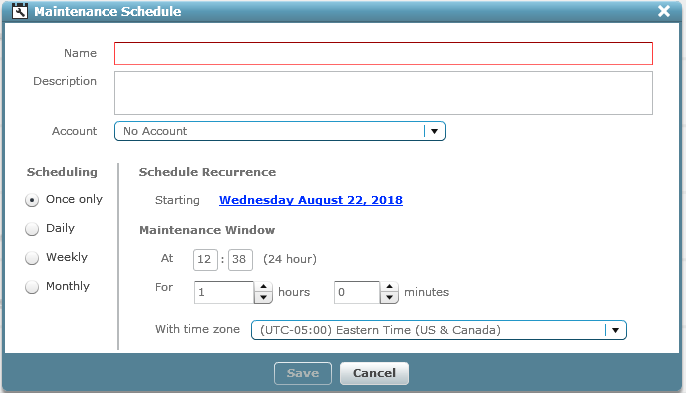
Task: Click the Save button
Action: coord(303,373)
